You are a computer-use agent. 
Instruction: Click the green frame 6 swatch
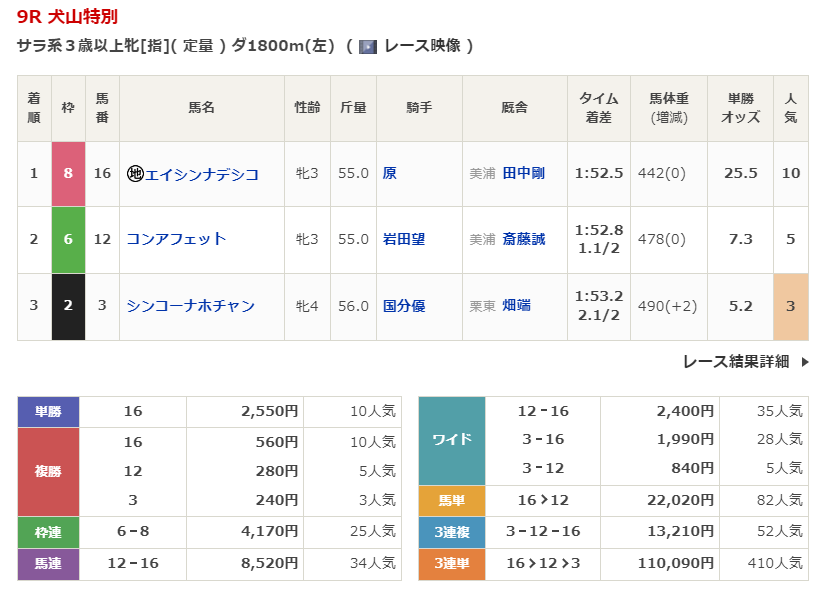[68, 239]
